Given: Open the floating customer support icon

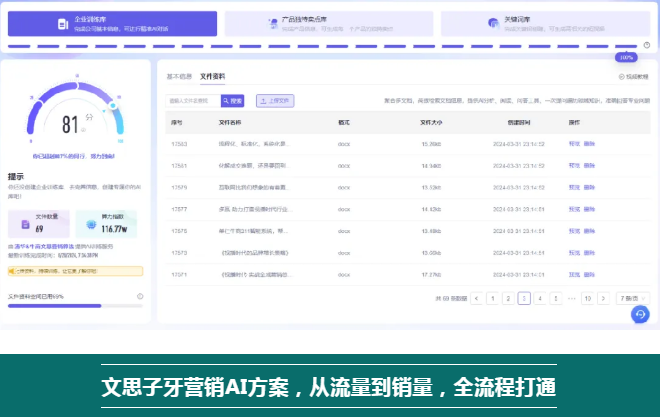Looking at the screenshot, I should [640, 314].
